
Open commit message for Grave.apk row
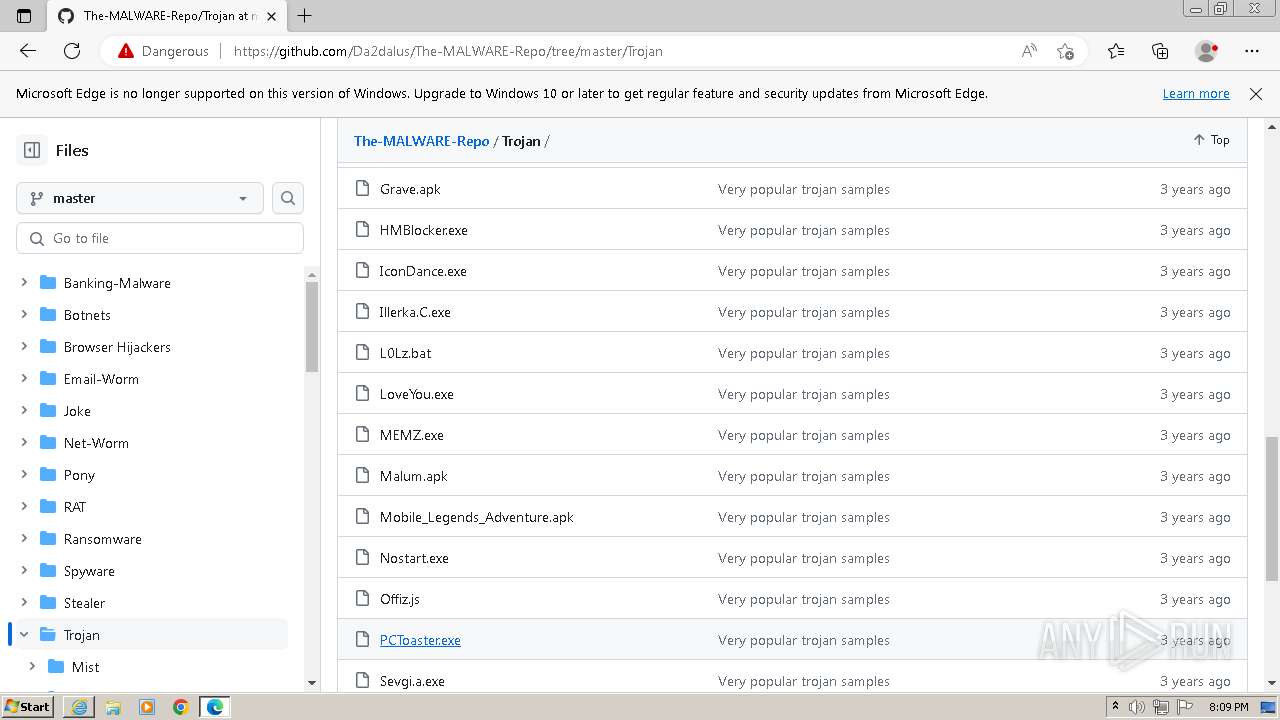(804, 189)
